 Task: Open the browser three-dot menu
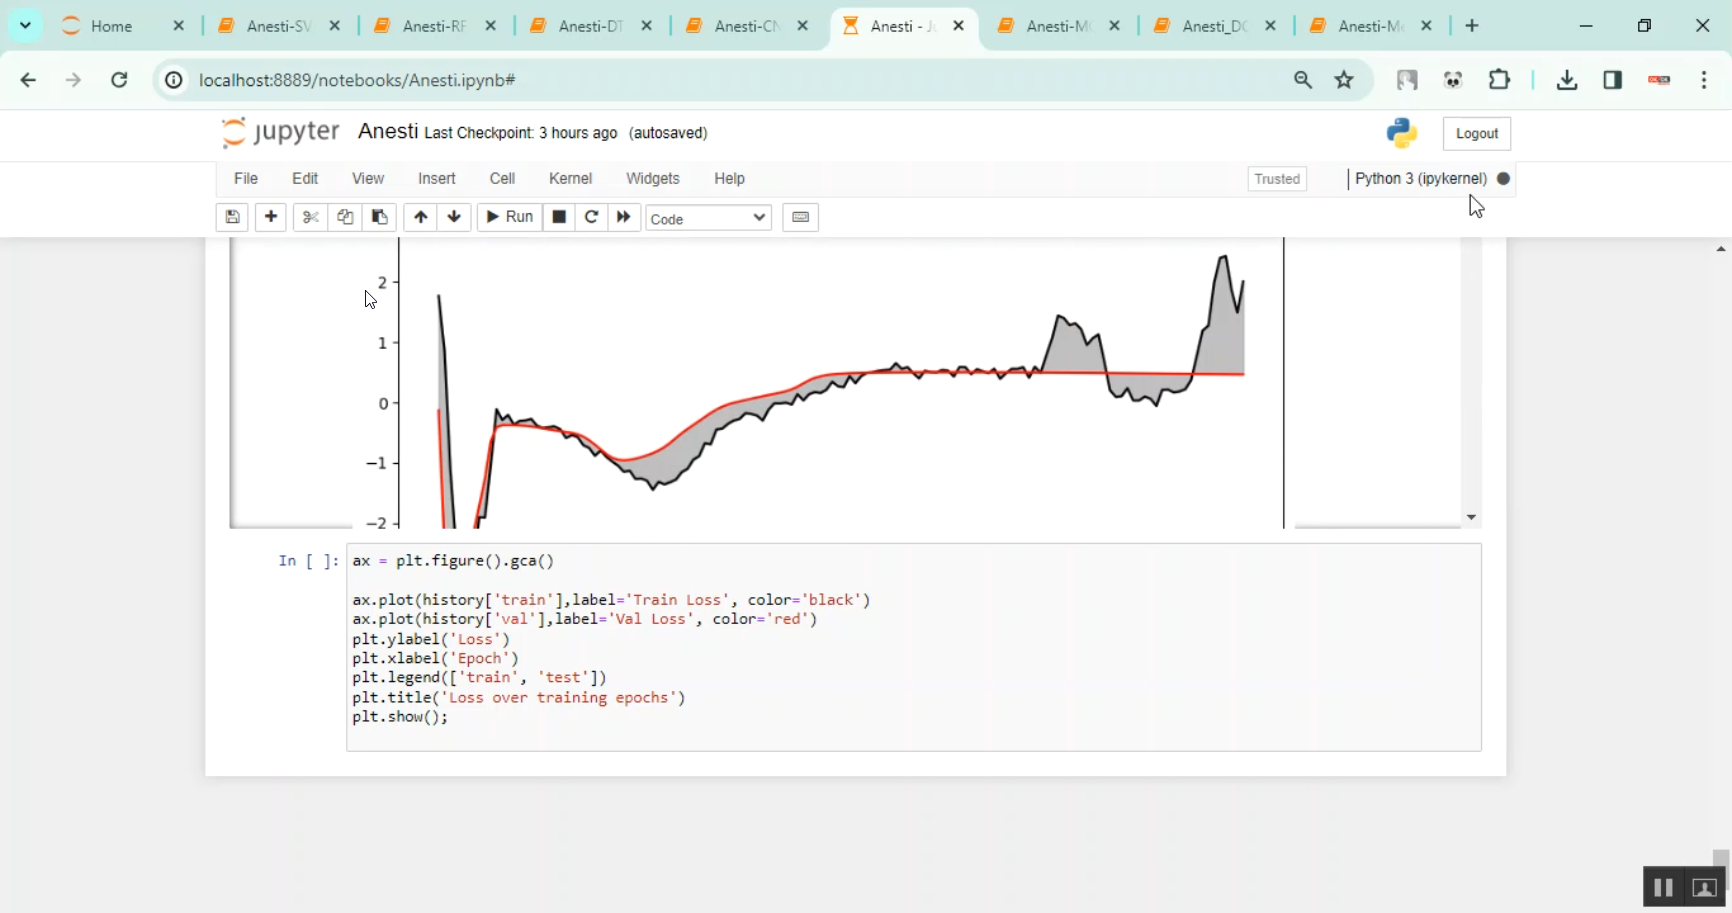[x=1705, y=80]
